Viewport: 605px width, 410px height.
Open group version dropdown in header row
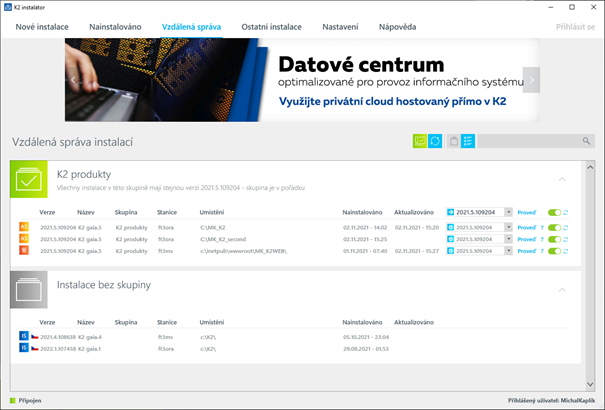click(x=509, y=212)
